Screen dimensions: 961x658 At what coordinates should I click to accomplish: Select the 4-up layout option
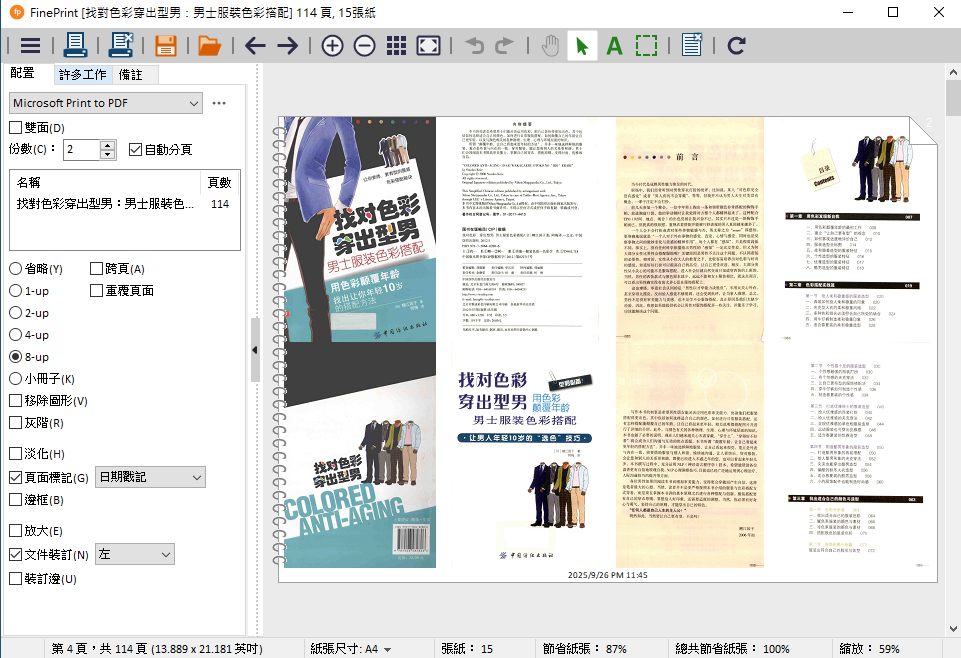pos(16,335)
